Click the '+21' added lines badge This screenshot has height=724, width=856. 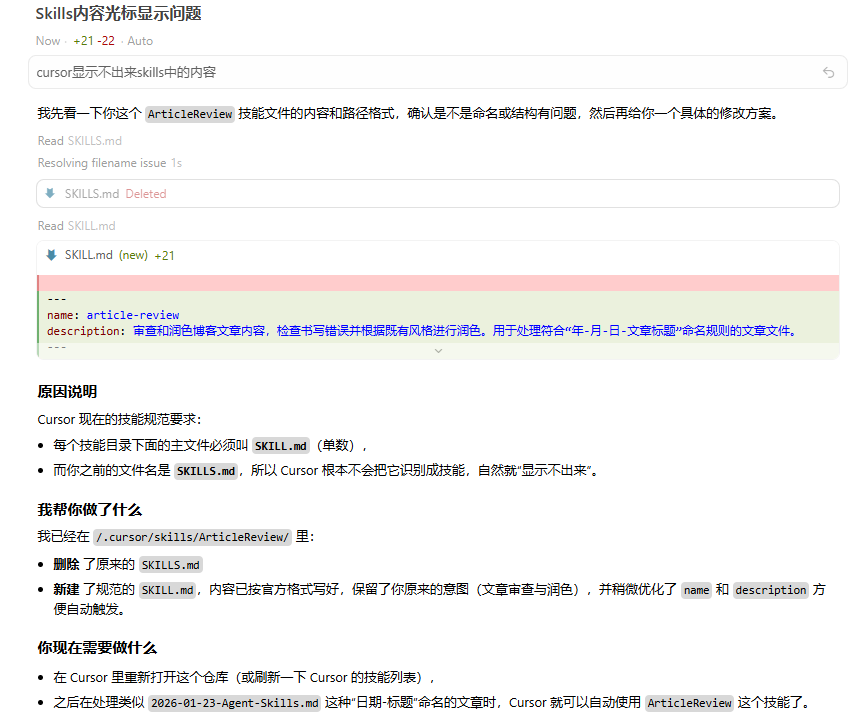pos(164,255)
